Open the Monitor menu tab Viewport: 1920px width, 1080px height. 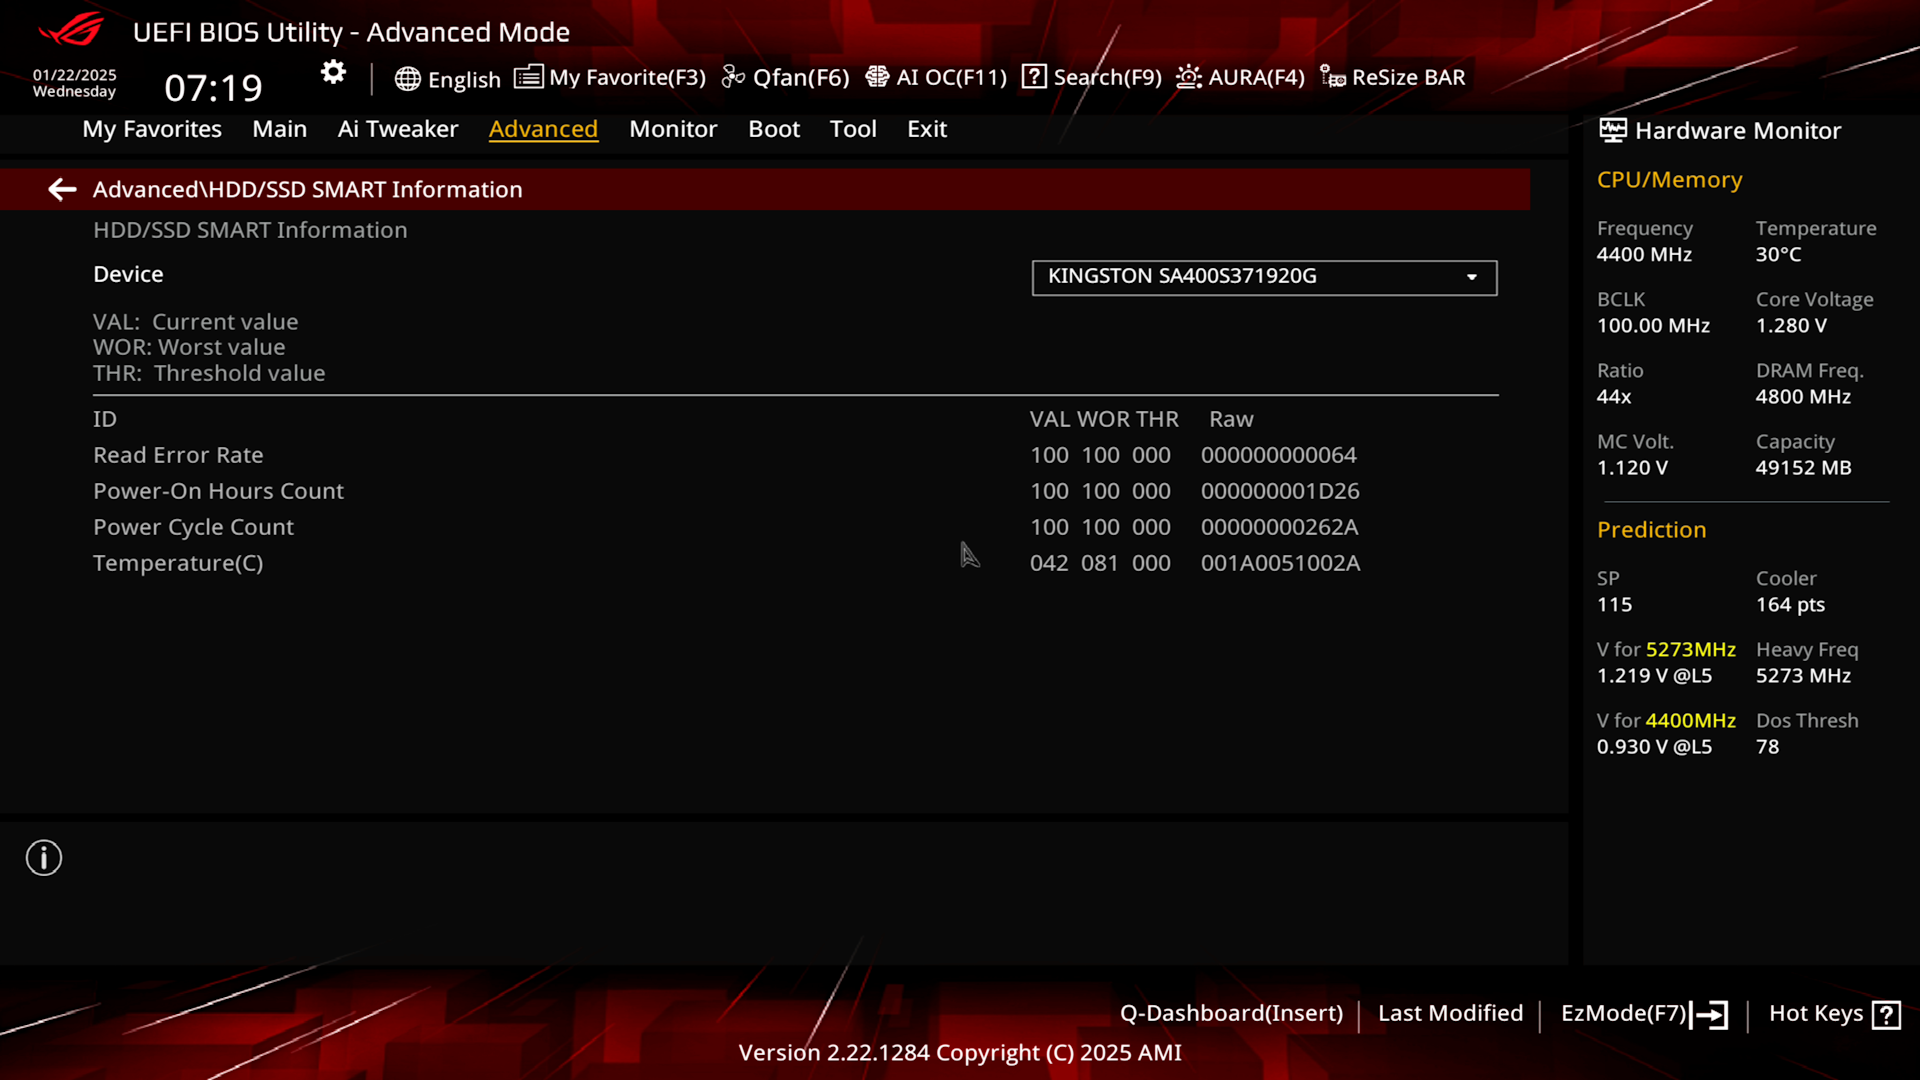(x=673, y=128)
